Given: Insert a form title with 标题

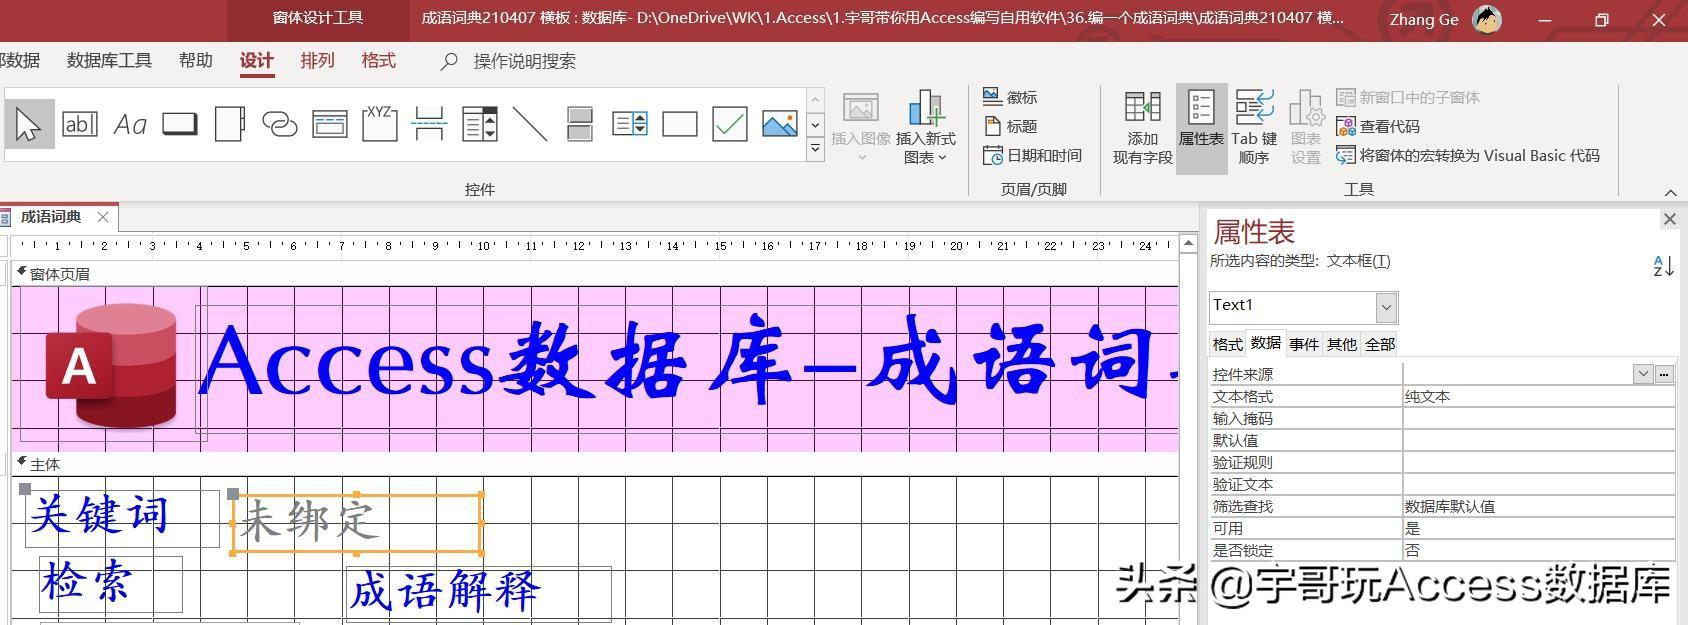Looking at the screenshot, I should pos(1010,126).
